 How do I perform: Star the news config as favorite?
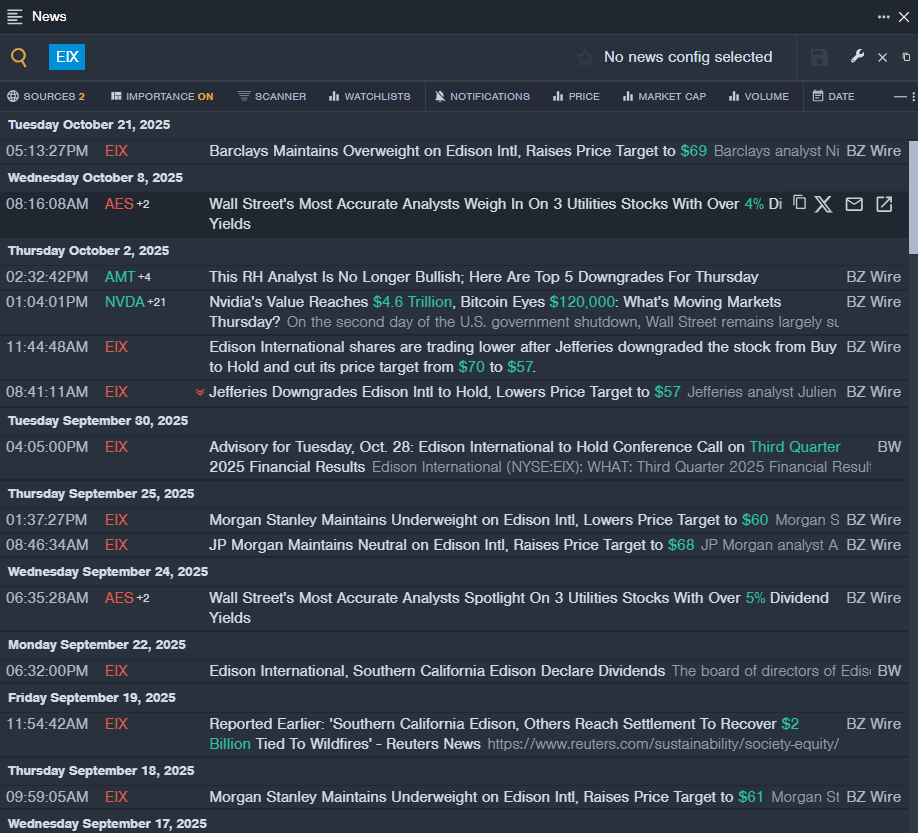tap(585, 58)
